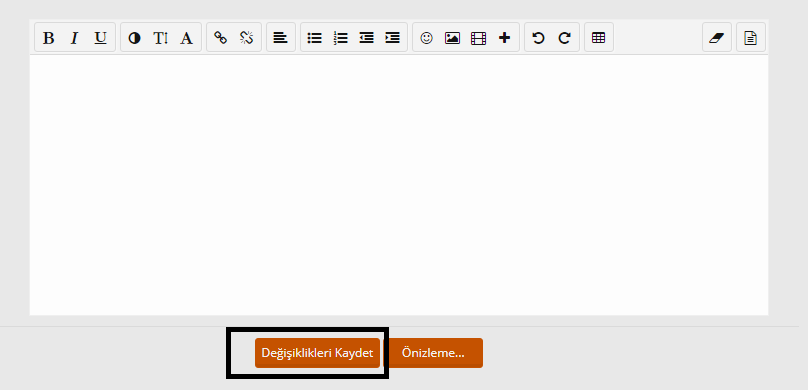Insert a numbered list

341,38
